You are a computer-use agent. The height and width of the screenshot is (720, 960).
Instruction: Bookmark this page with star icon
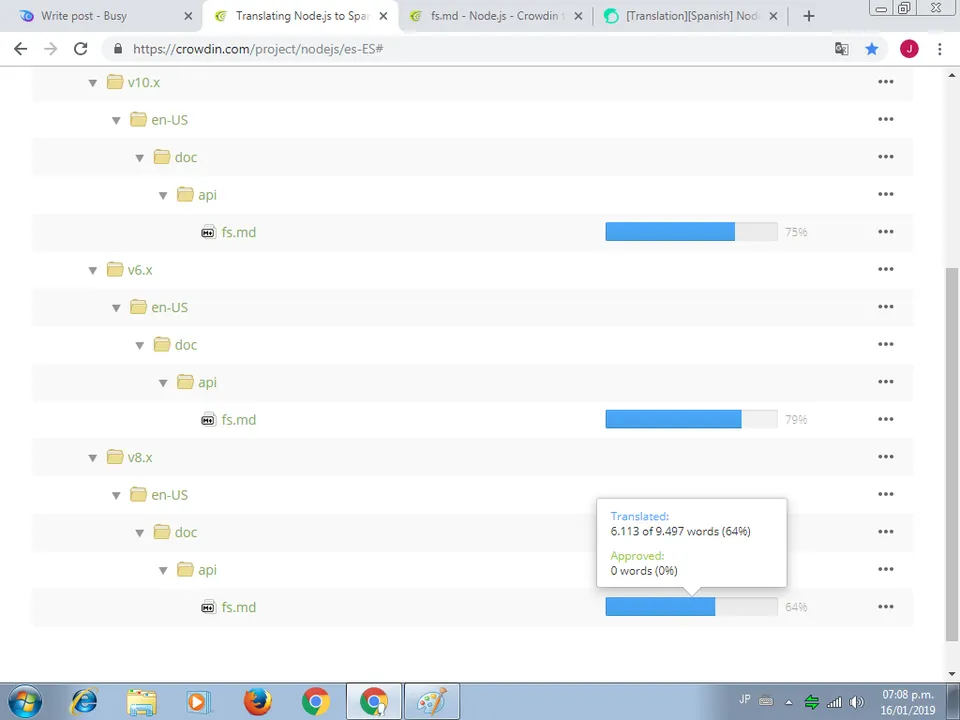872,49
